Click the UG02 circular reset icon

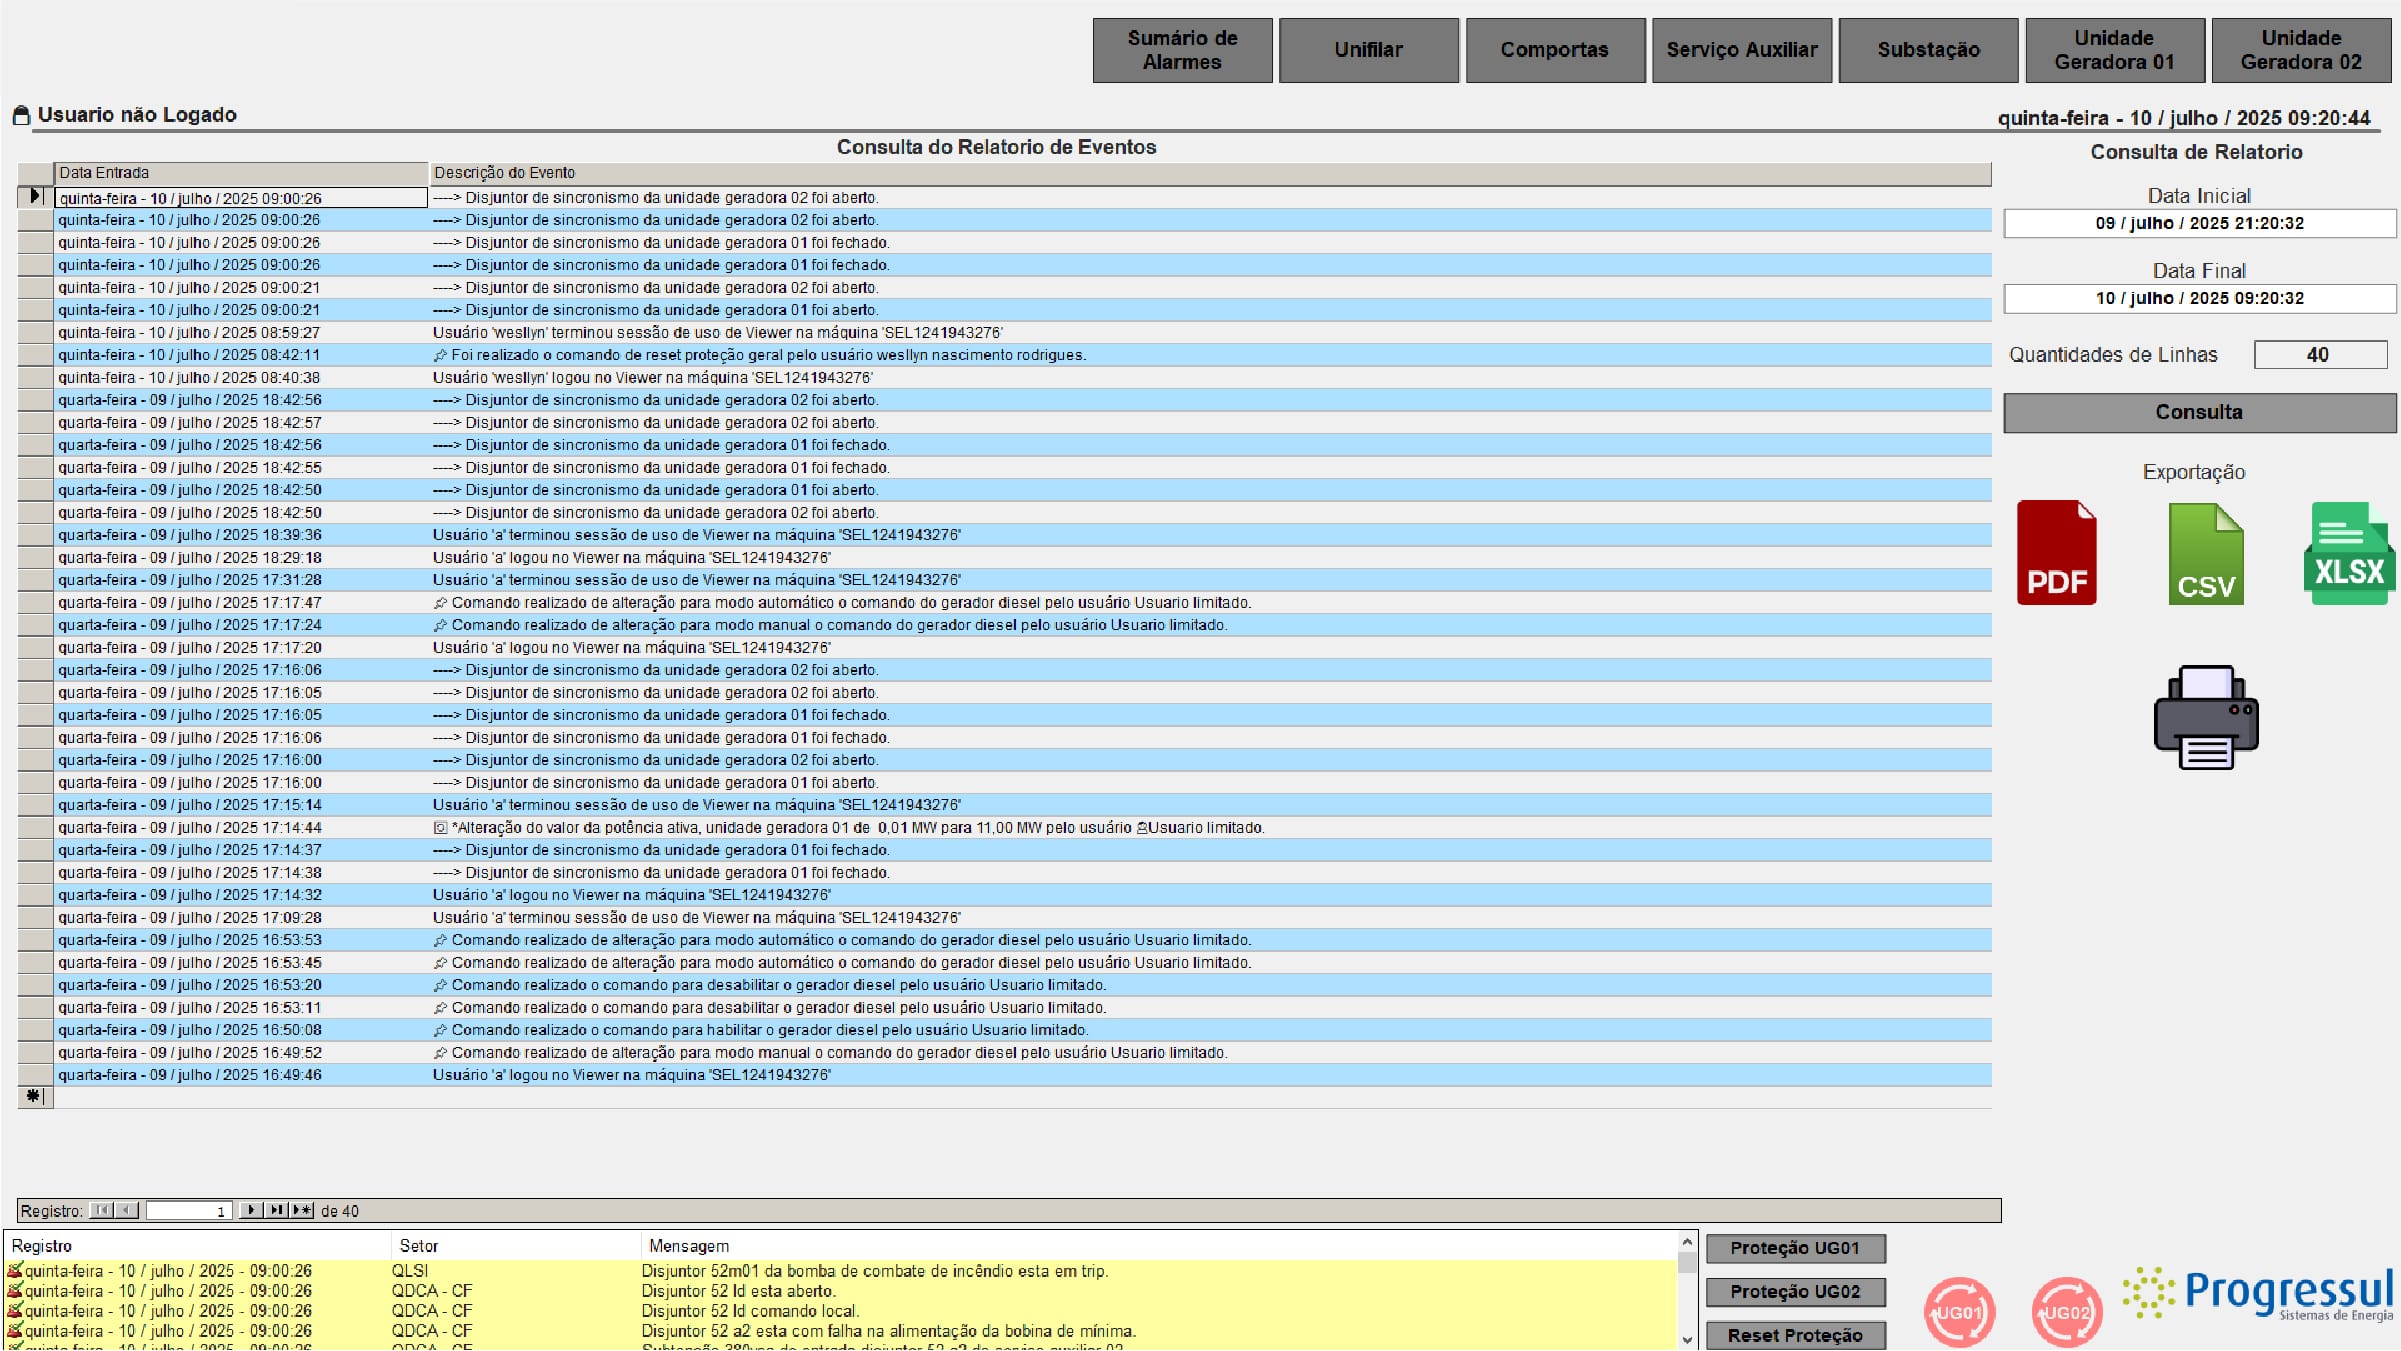pyautogui.click(x=2066, y=1312)
